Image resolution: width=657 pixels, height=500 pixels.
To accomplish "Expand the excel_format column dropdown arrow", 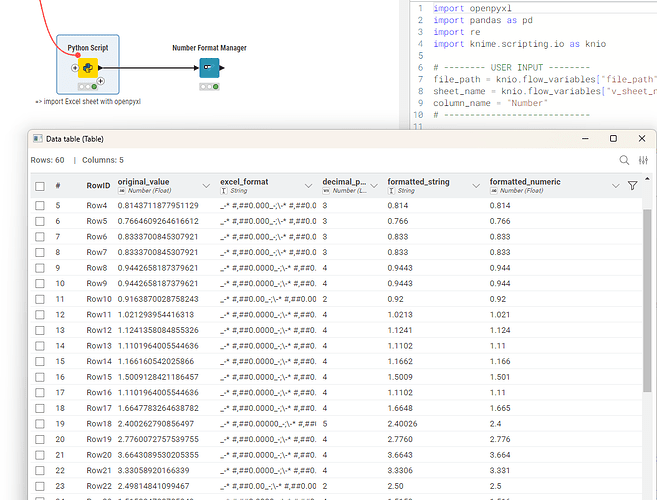I will pos(309,186).
